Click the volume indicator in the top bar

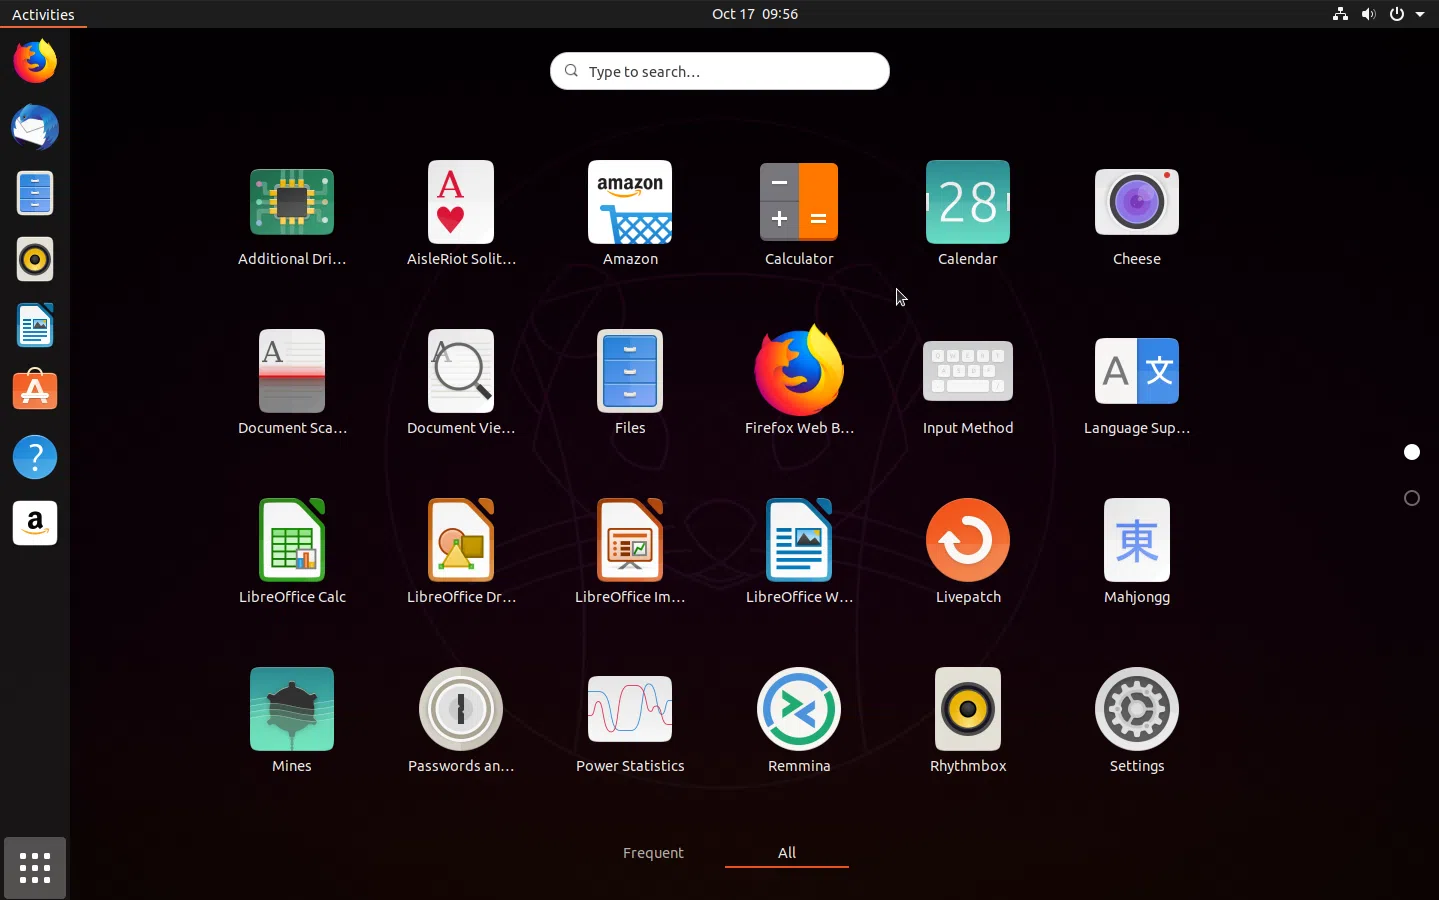(x=1369, y=14)
